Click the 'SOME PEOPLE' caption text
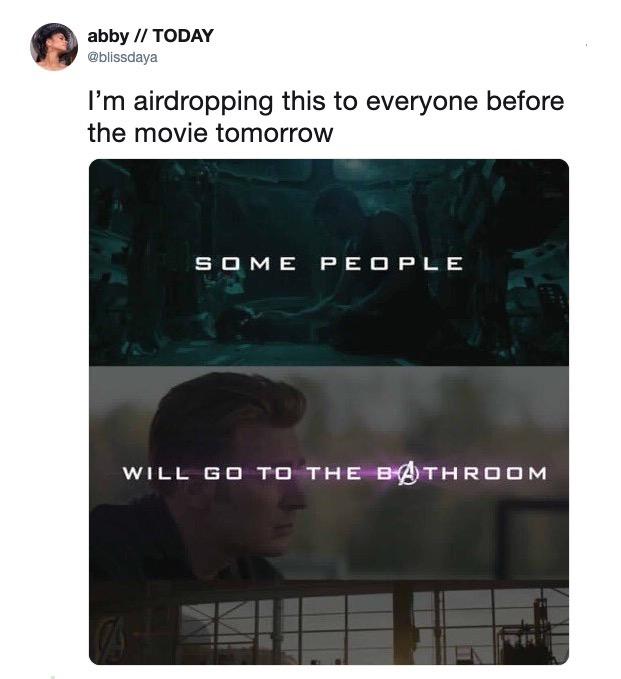 pyautogui.click(x=329, y=264)
